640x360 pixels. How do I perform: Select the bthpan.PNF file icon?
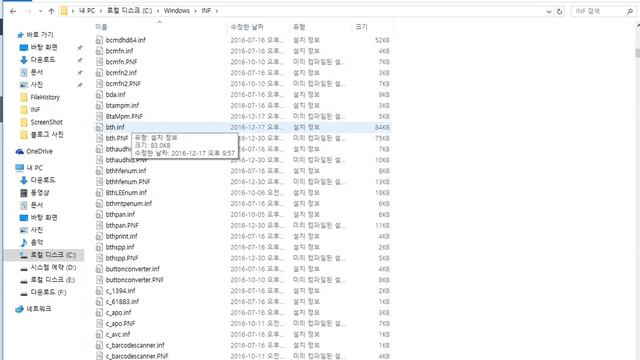tap(99, 225)
